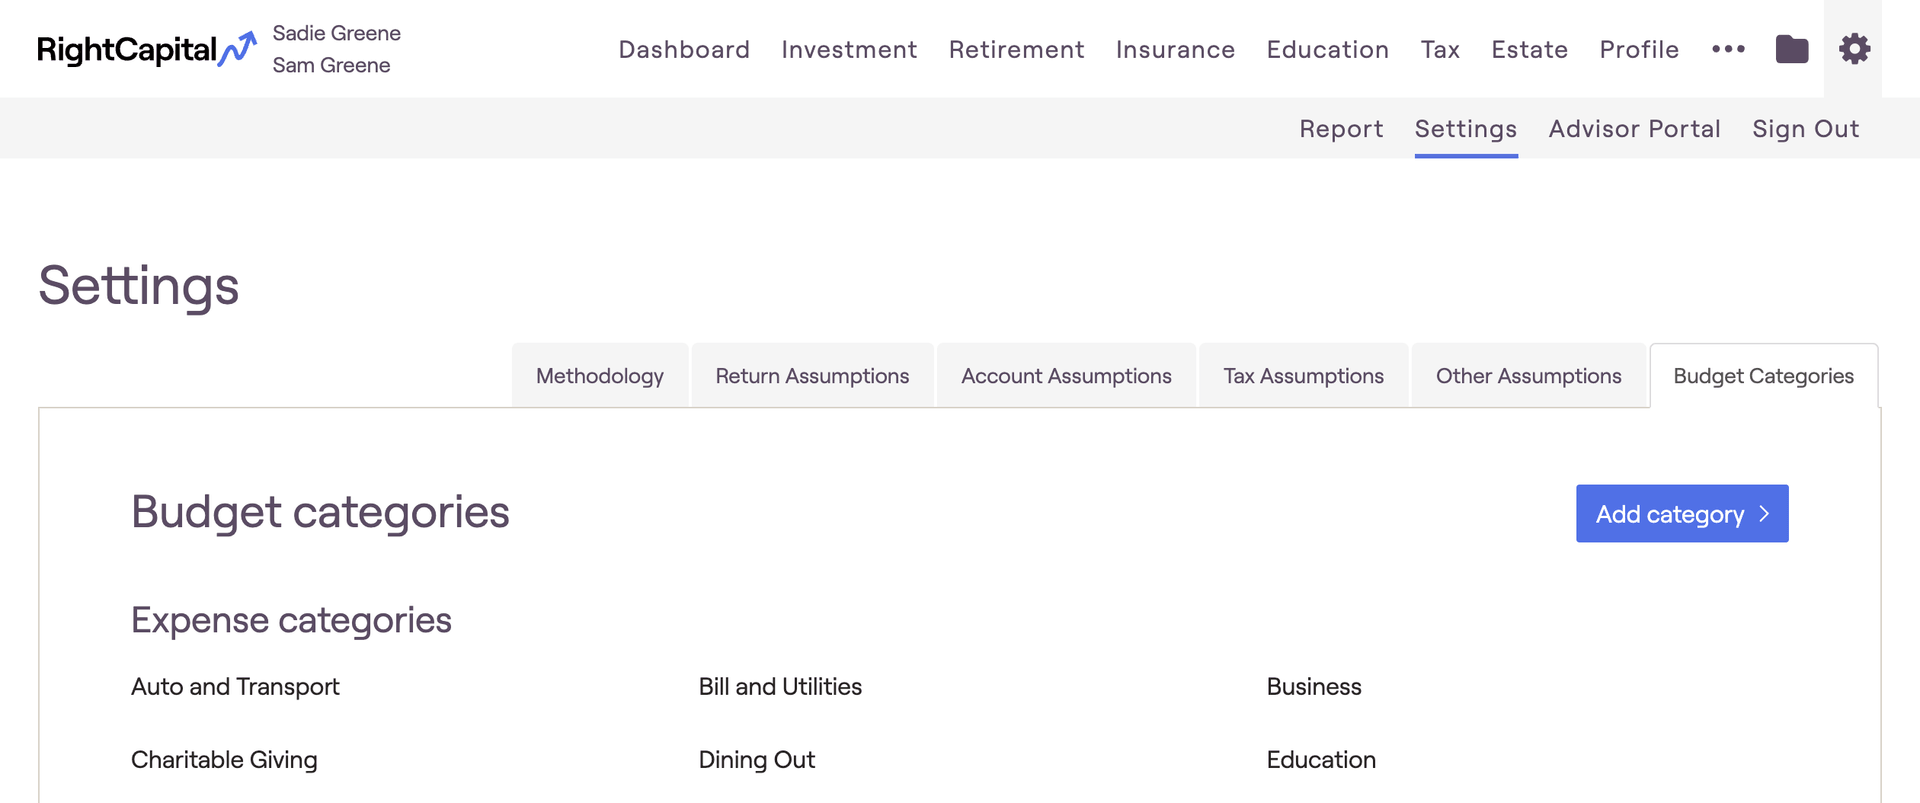
Task: Click the Add category button
Action: [x=1682, y=513]
